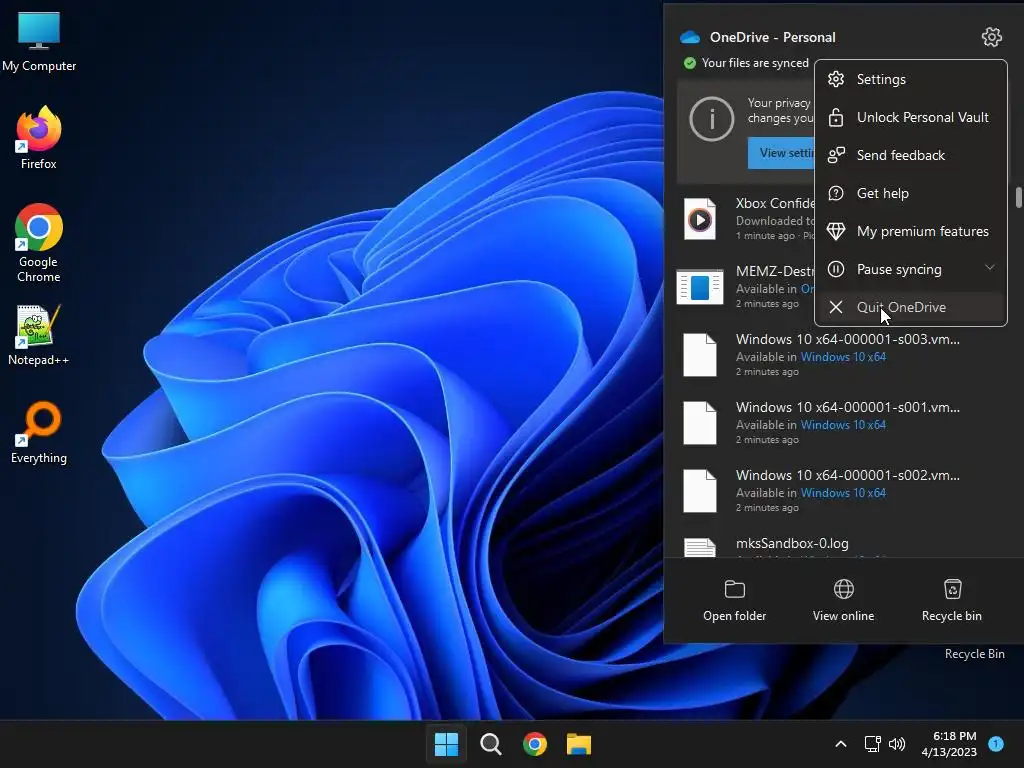This screenshot has width=1024, height=768.
Task: Click the OneDrive cloud logo
Action: coord(690,37)
